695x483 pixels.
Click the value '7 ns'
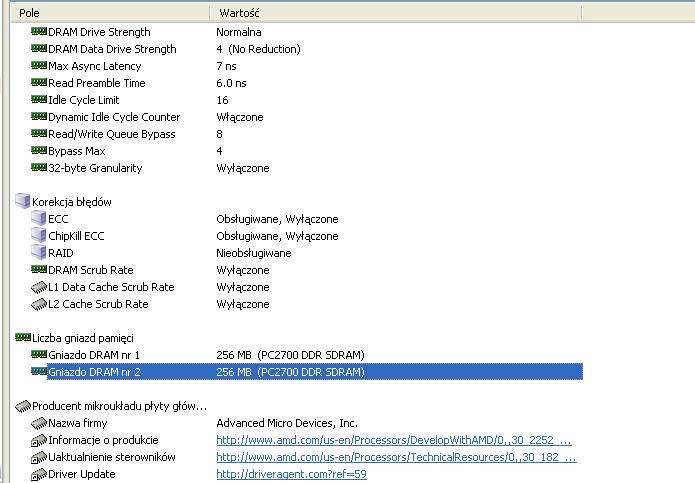pyautogui.click(x=226, y=66)
